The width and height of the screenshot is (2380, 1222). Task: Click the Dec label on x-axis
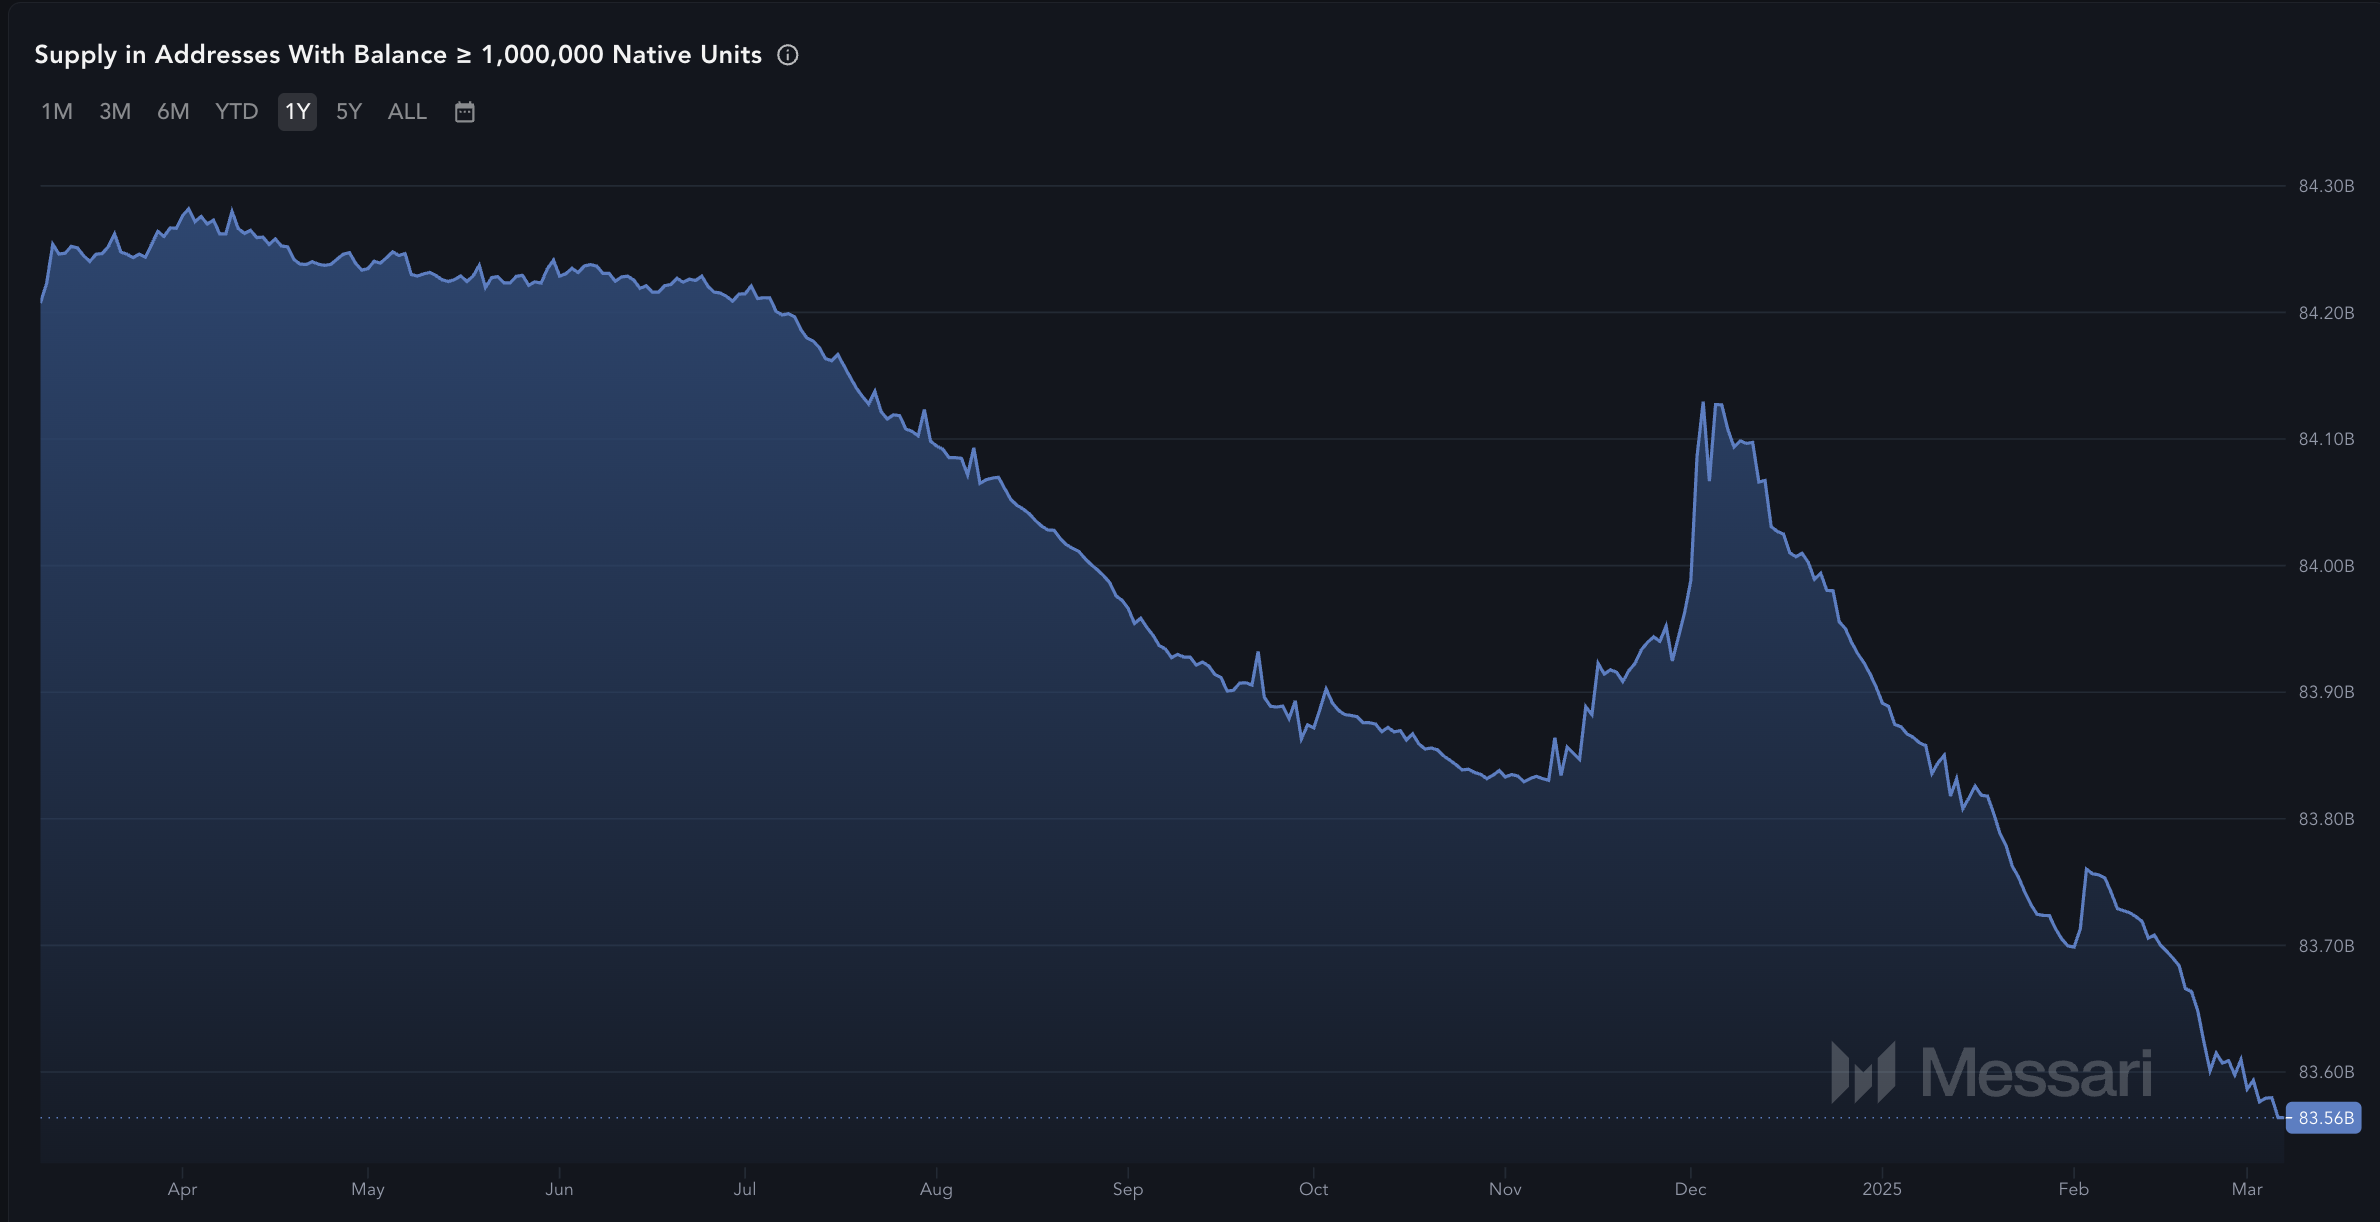point(1690,1189)
